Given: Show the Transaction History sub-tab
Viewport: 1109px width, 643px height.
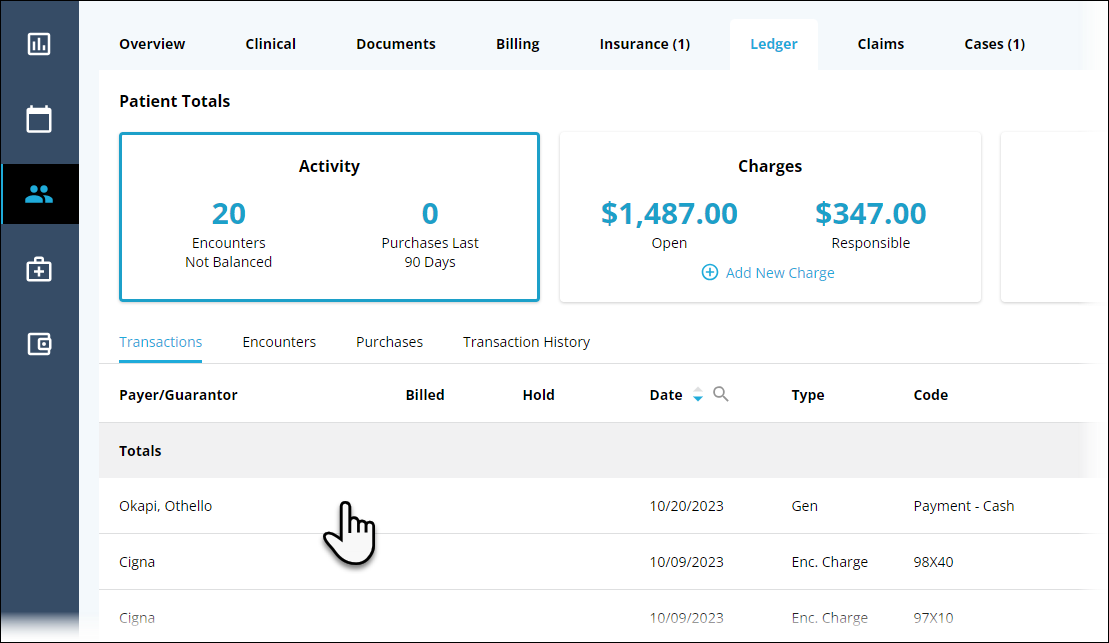Looking at the screenshot, I should pyautogui.click(x=526, y=342).
